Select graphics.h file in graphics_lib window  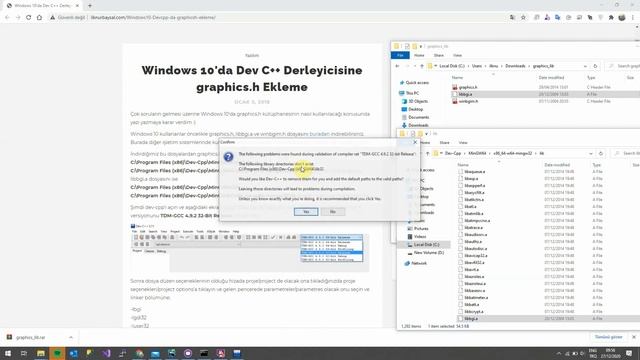click(468, 87)
